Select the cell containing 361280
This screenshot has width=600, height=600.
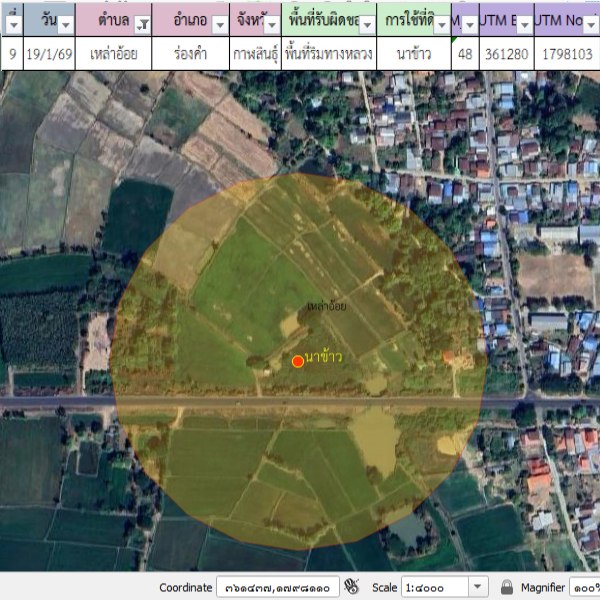coord(506,54)
